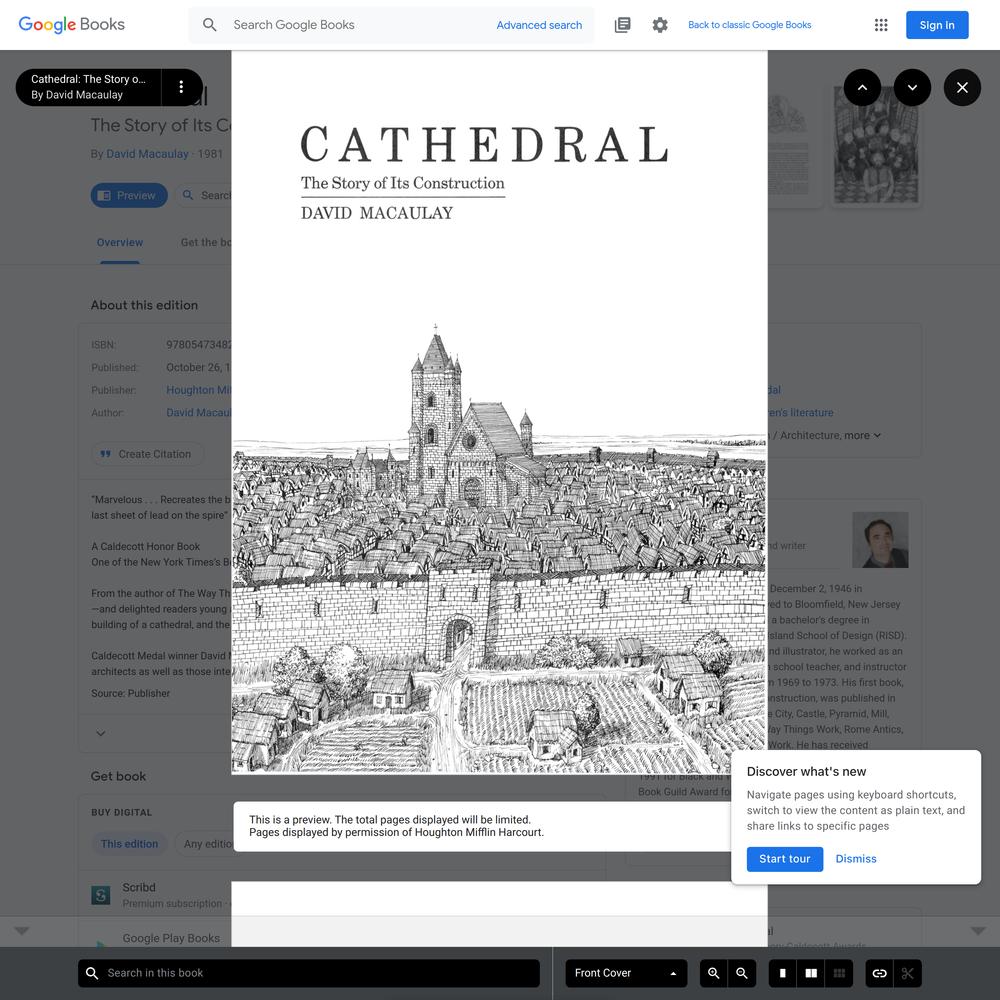
Task: Open the Houghton Mifflin publisher link
Action: pyautogui.click(x=198, y=390)
